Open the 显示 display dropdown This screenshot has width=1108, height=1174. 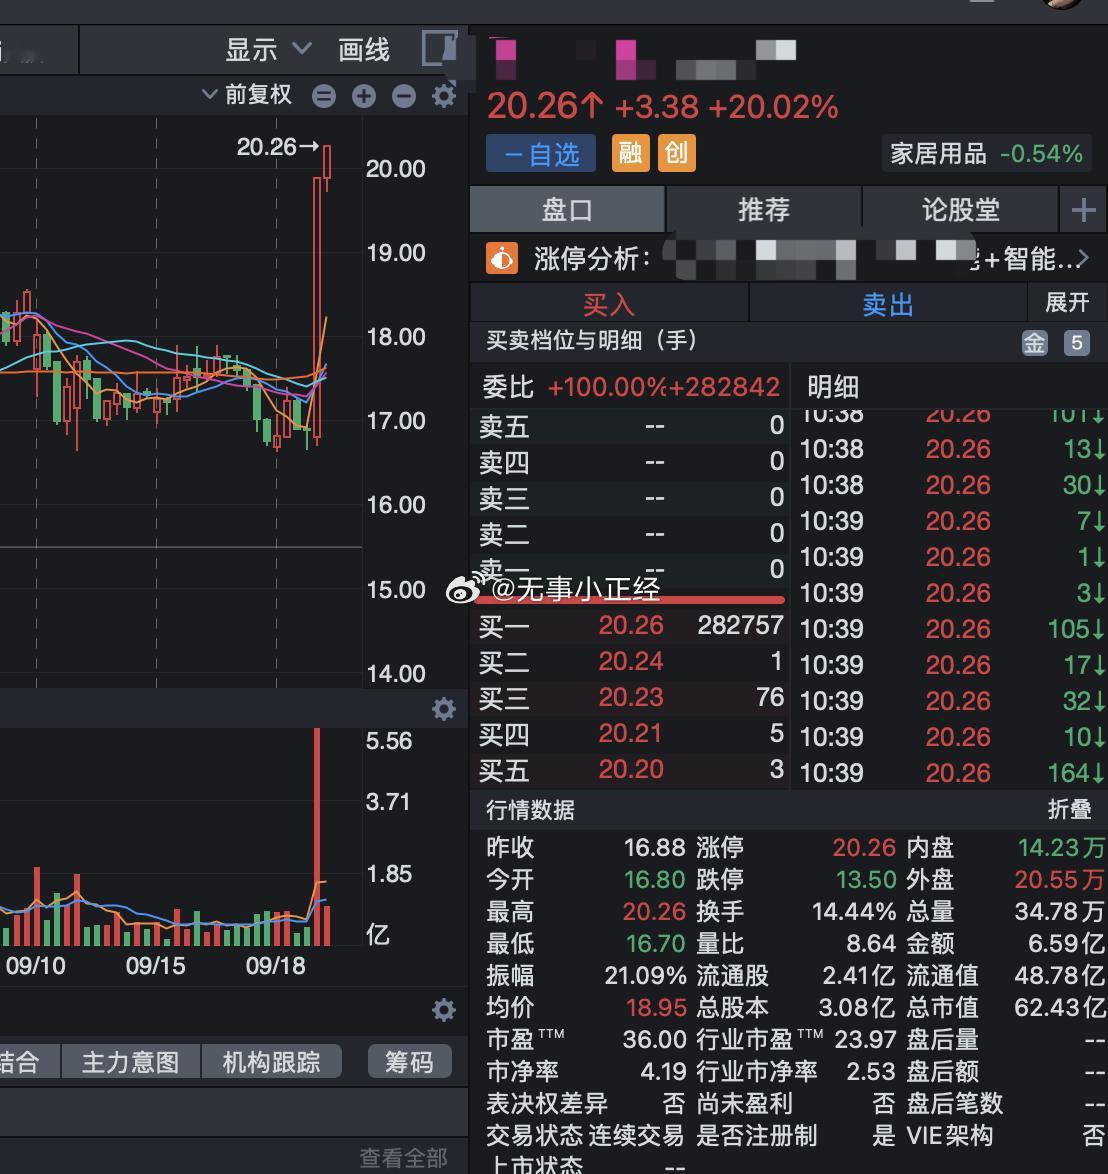point(268,50)
